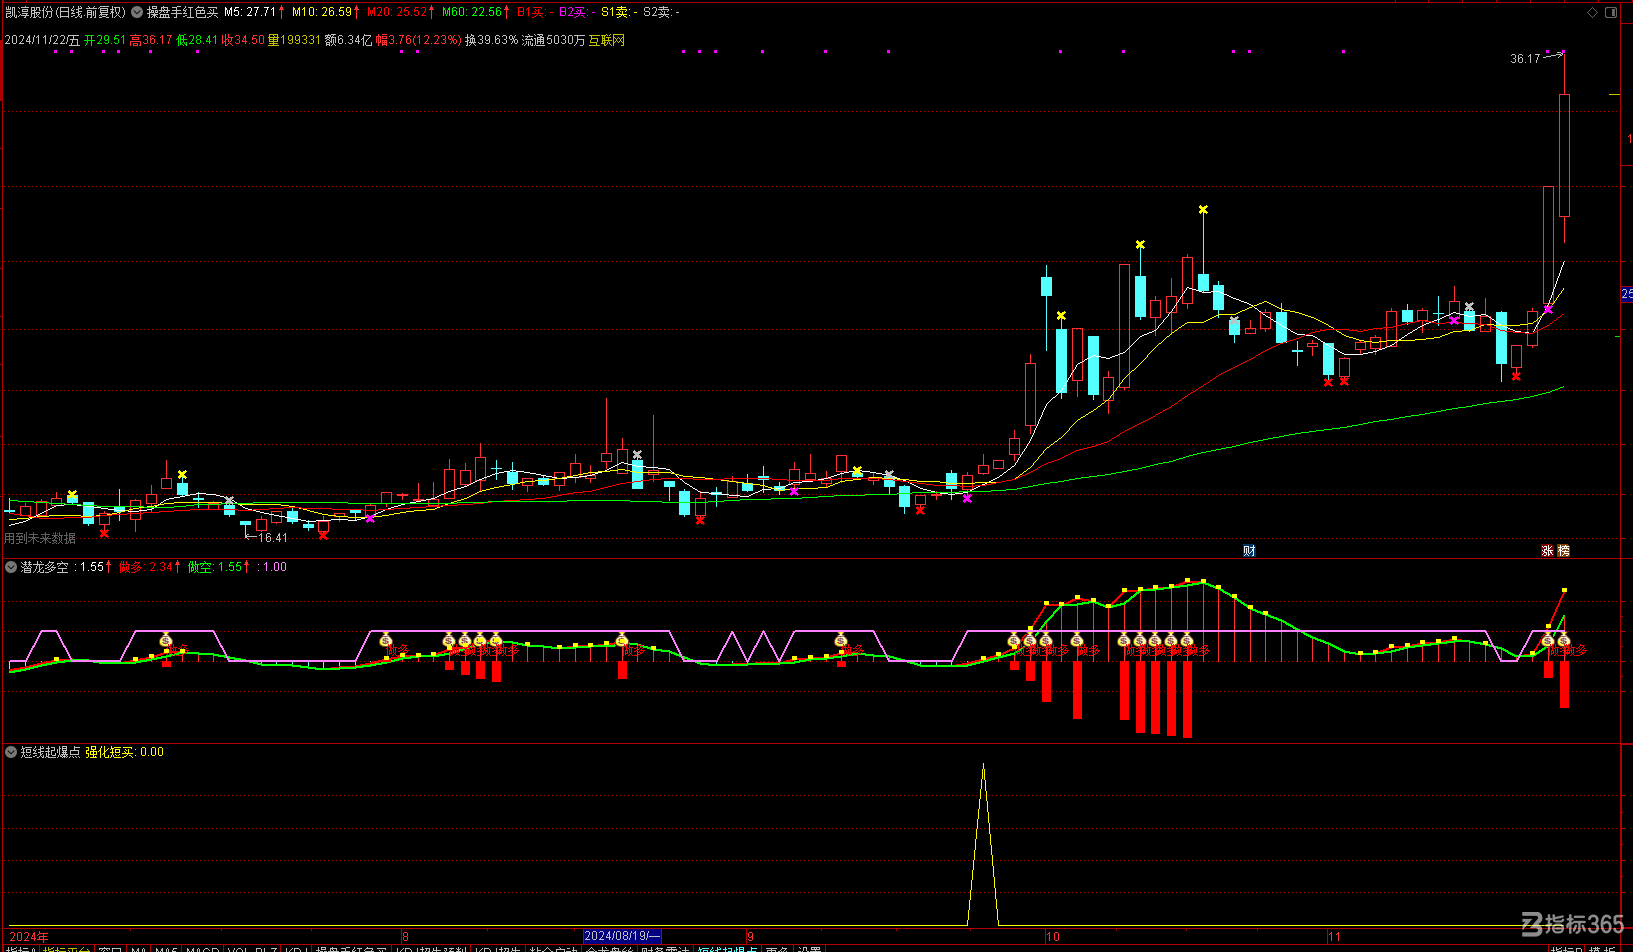Click the 流通5030万 float shares value
The height and width of the screenshot is (952, 1633).
click(553, 40)
